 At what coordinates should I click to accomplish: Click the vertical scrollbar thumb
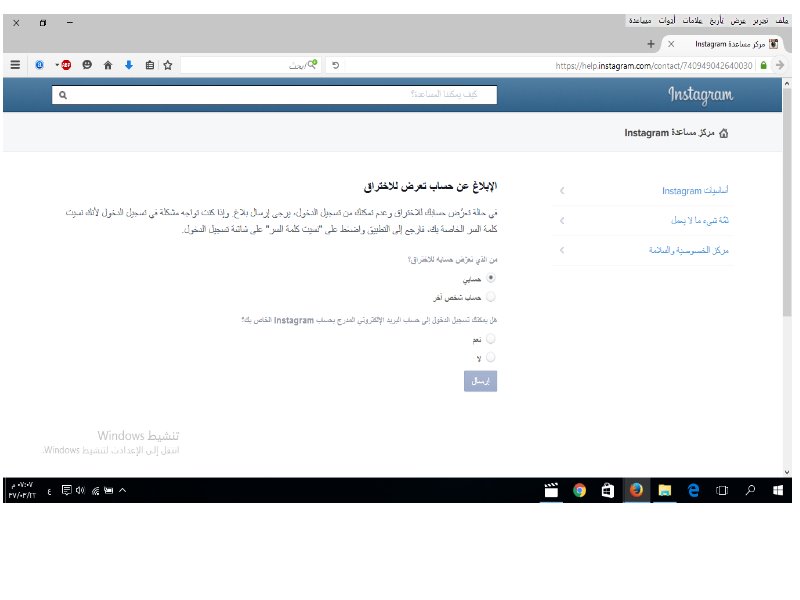click(787, 203)
